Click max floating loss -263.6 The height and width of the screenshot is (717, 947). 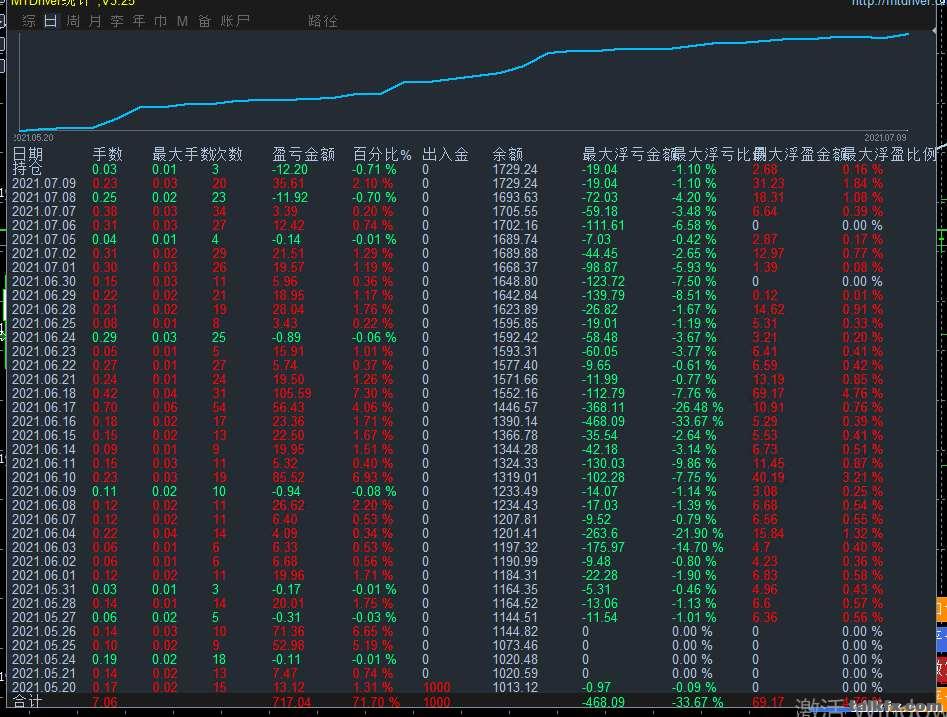coord(600,533)
